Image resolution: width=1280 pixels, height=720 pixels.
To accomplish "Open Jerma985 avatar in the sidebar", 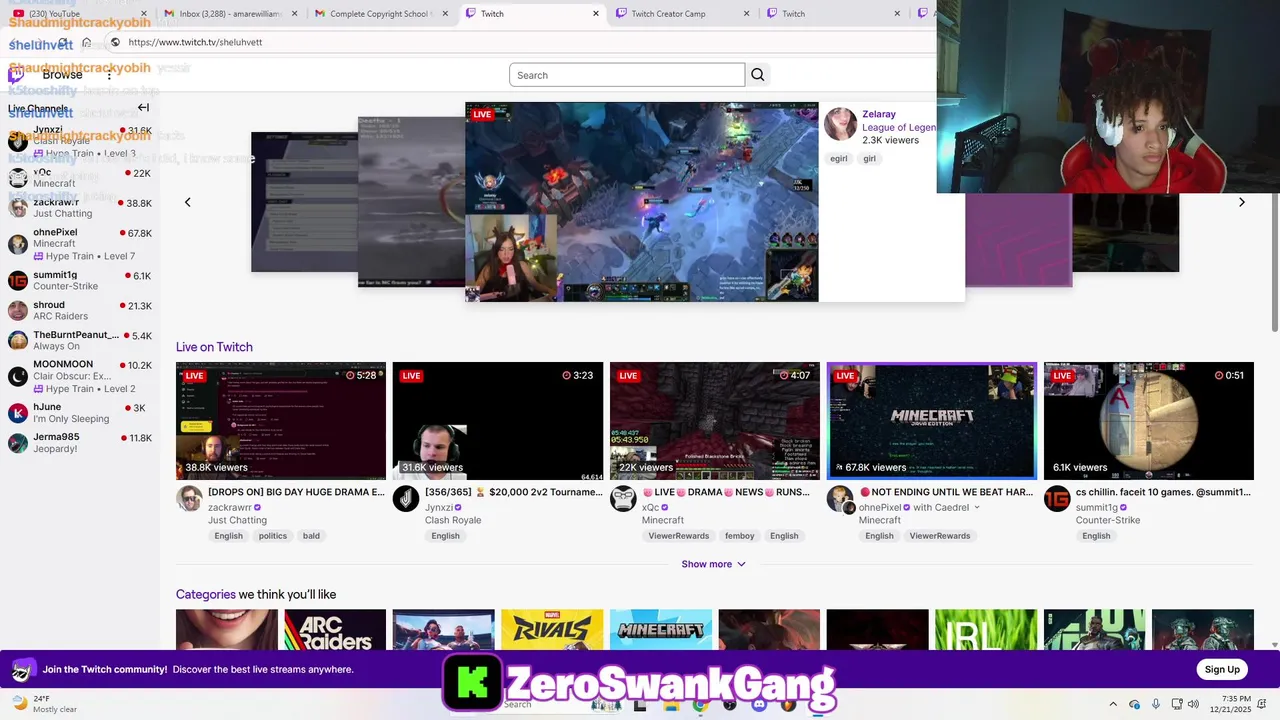I will click(x=18, y=443).
